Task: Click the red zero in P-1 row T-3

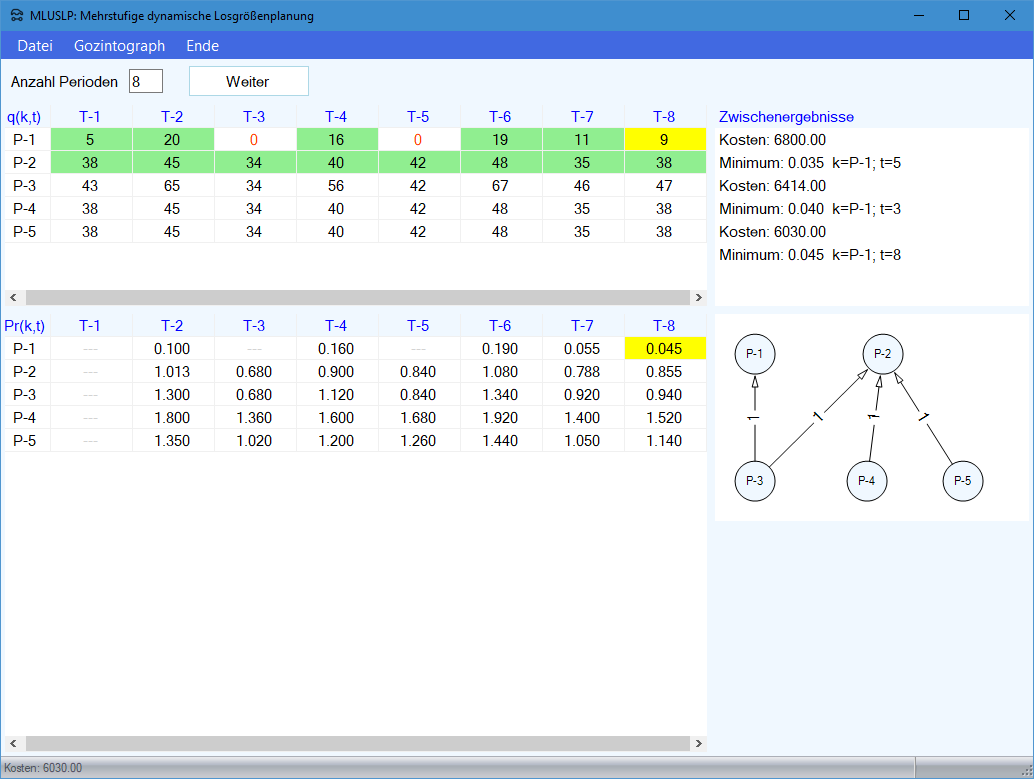Action: 254,140
